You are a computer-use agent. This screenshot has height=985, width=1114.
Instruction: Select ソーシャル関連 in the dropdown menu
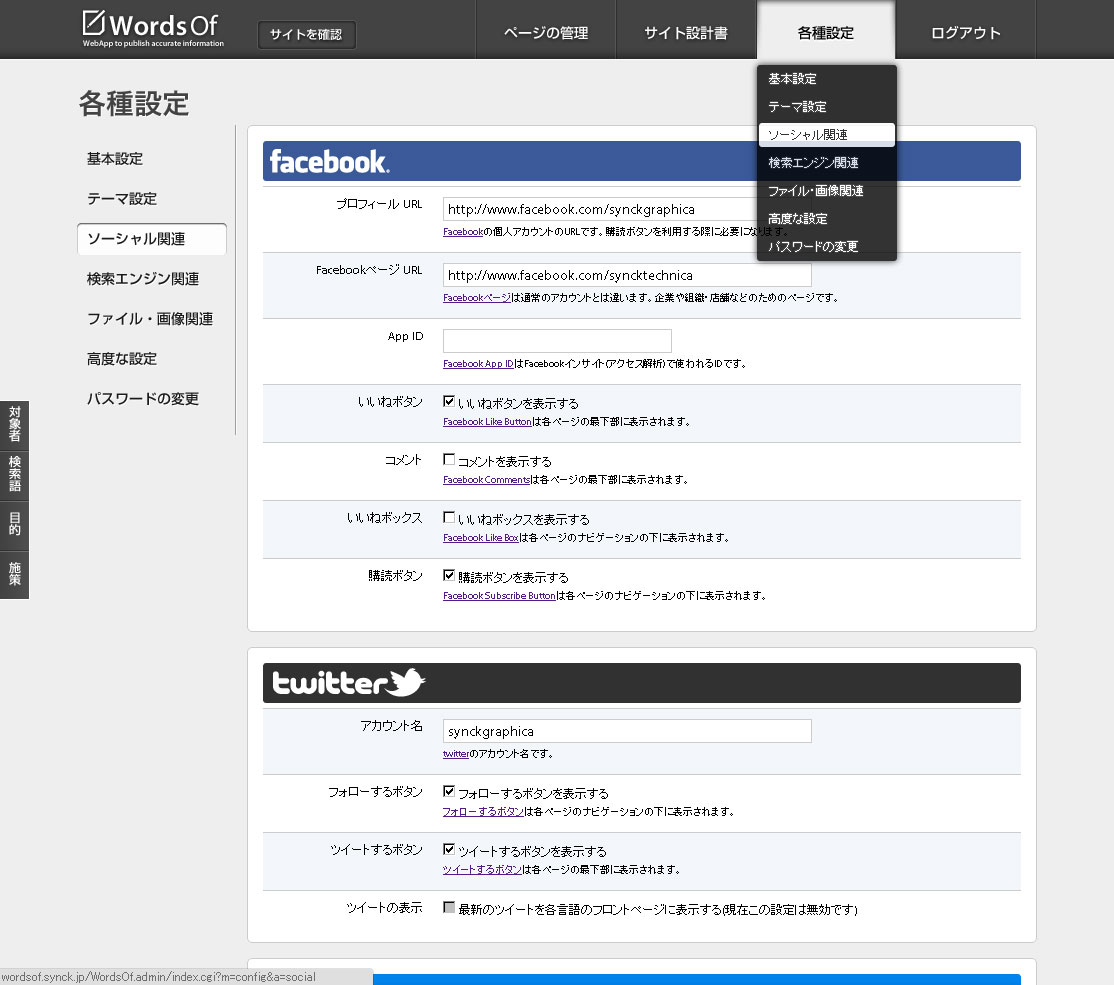tap(827, 135)
